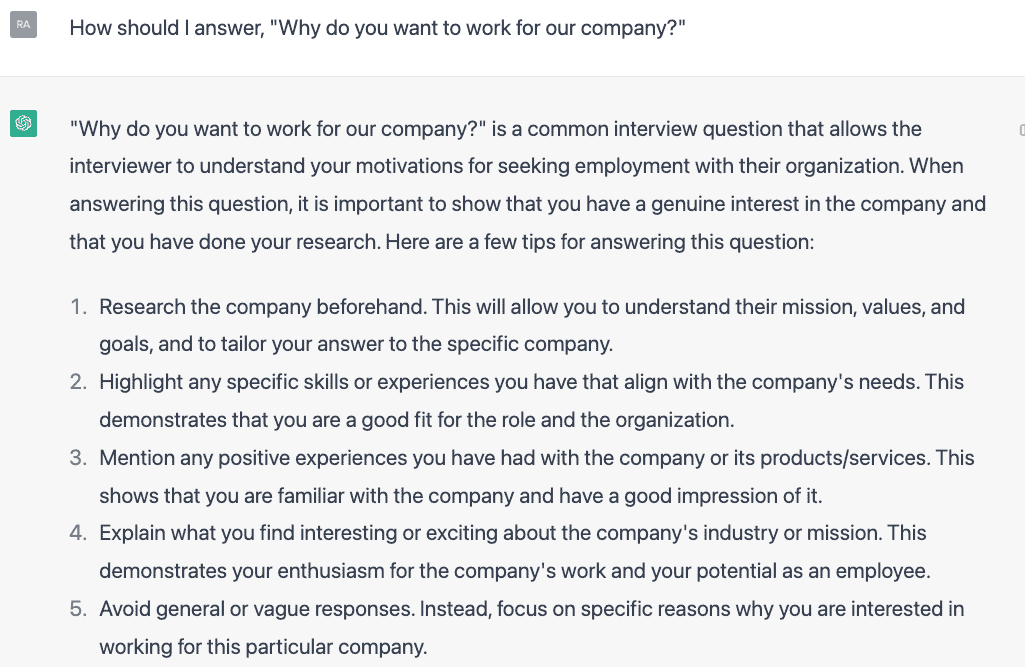Click the list number 5 marker
This screenshot has width=1025, height=667.
(x=78, y=609)
